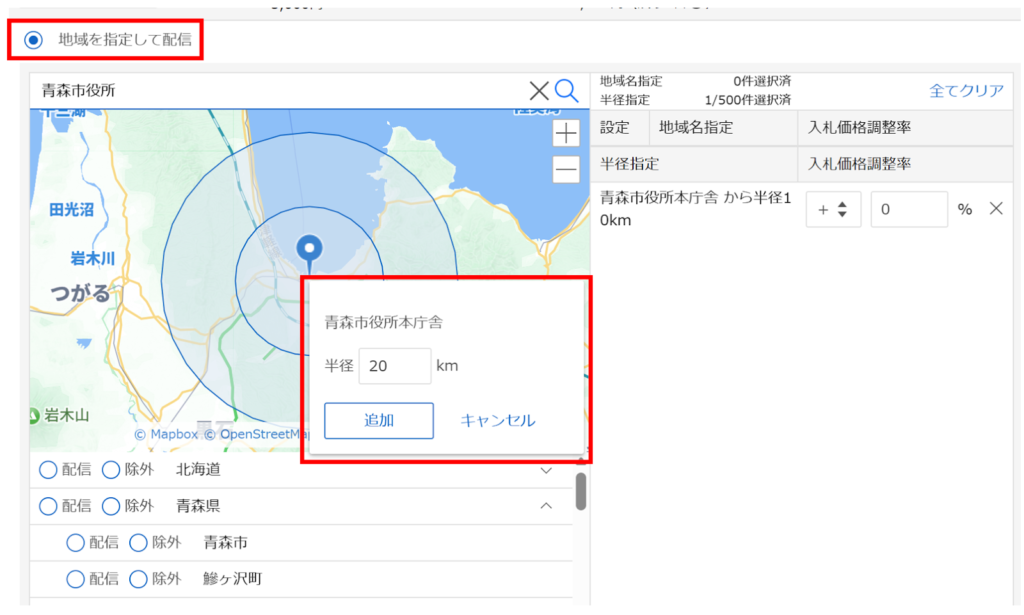Select 除外 for 青森県
This screenshot has width=1024, height=615.
point(111,506)
